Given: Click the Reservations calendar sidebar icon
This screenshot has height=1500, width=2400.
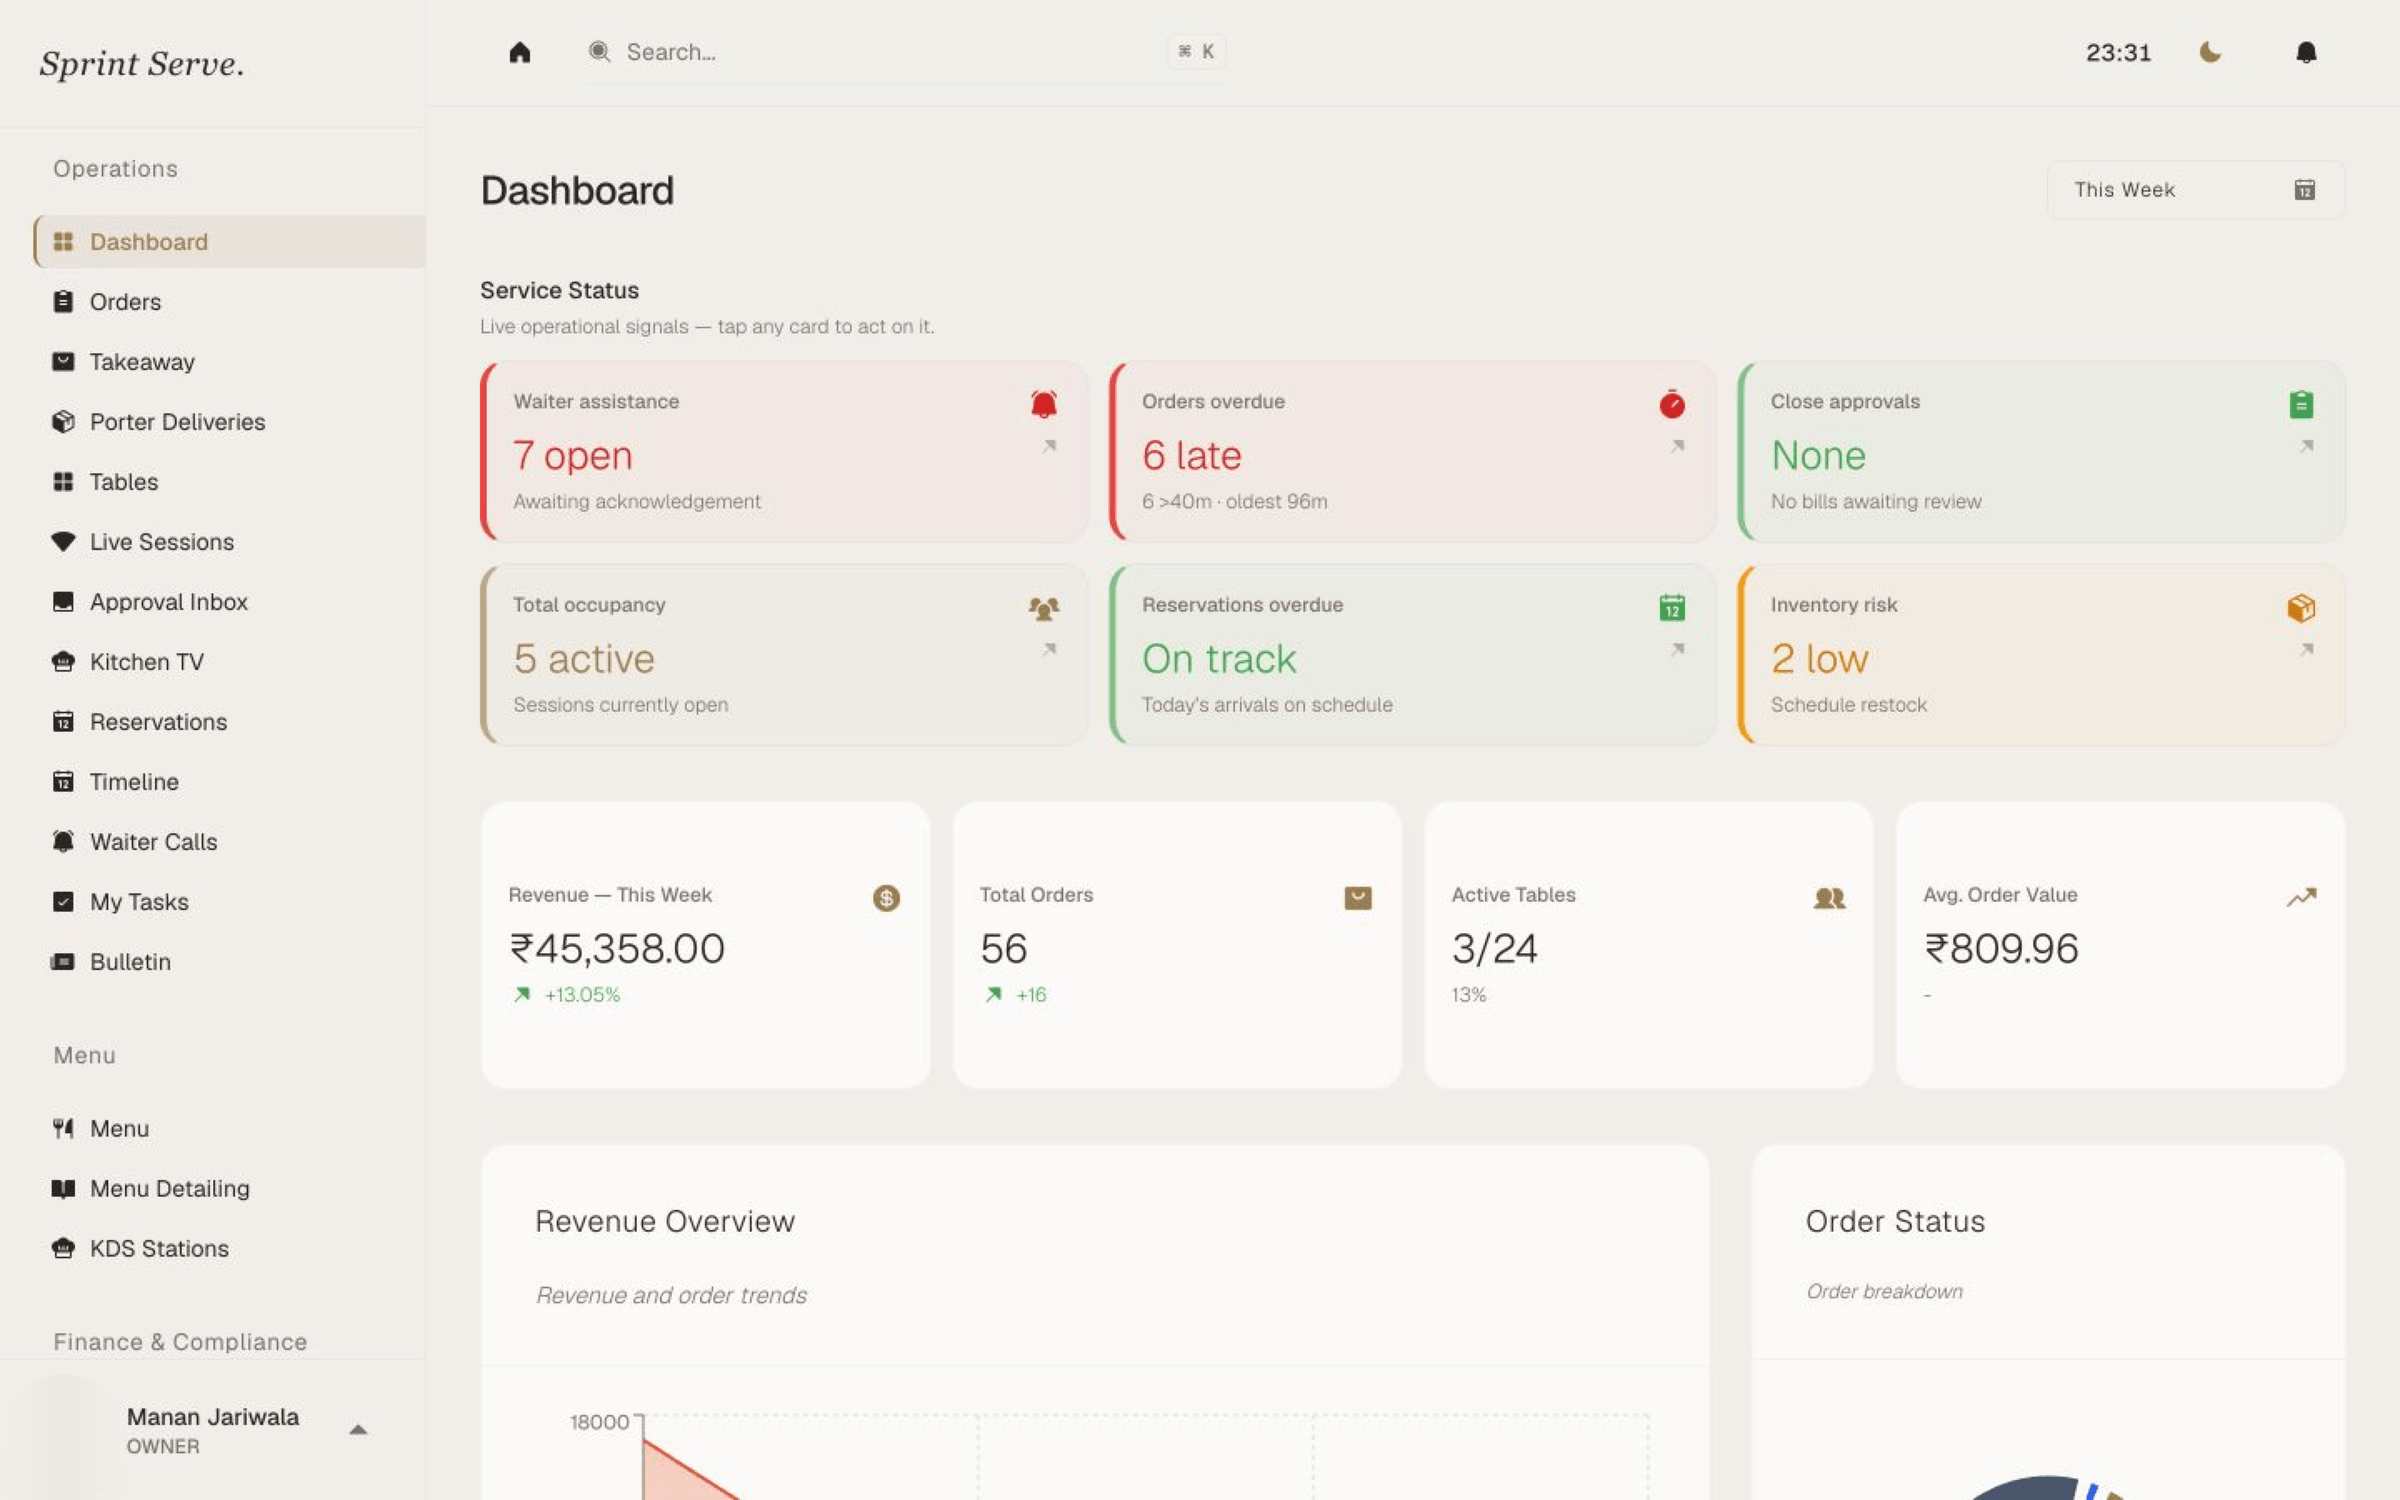Looking at the screenshot, I should (x=63, y=722).
